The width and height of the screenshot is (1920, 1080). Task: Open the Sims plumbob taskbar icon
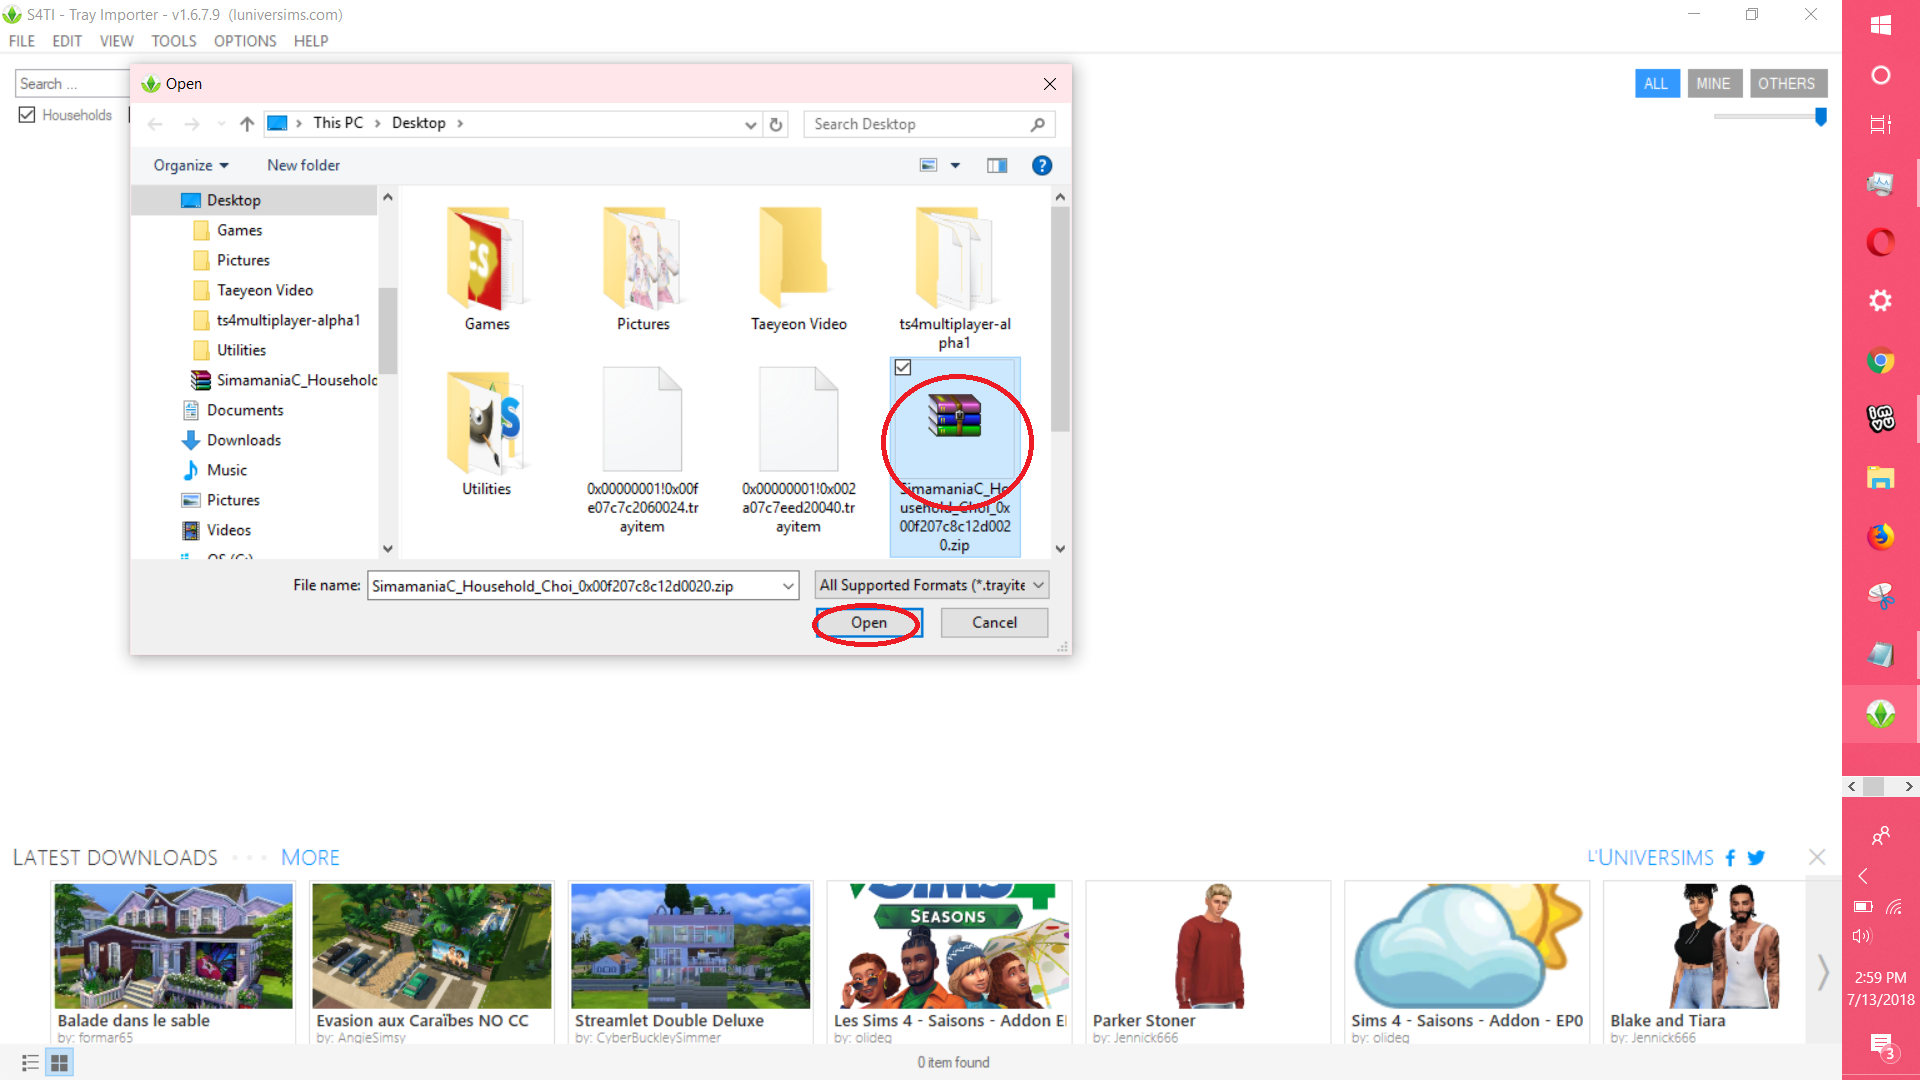(x=1880, y=714)
